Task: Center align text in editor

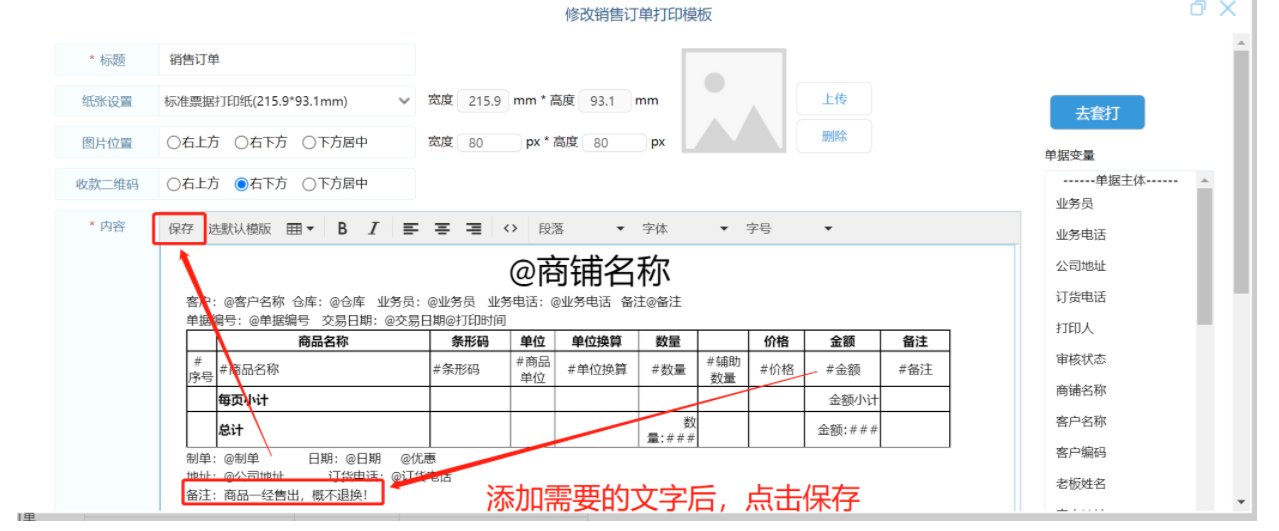Action: tap(442, 229)
